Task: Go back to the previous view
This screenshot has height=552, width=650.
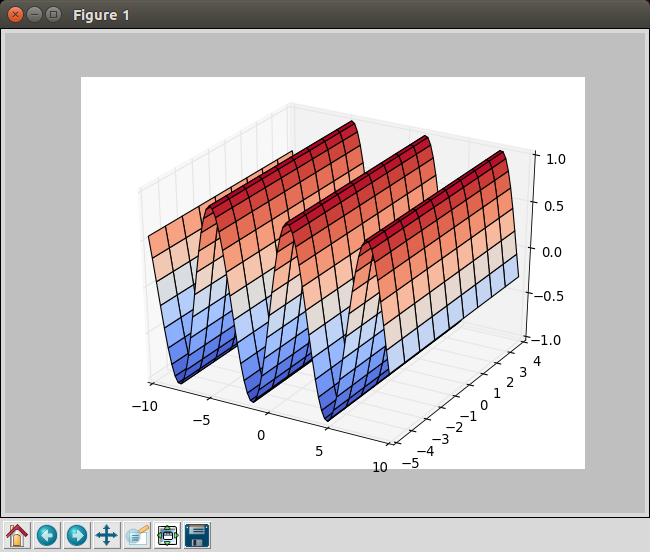Action: point(47,535)
